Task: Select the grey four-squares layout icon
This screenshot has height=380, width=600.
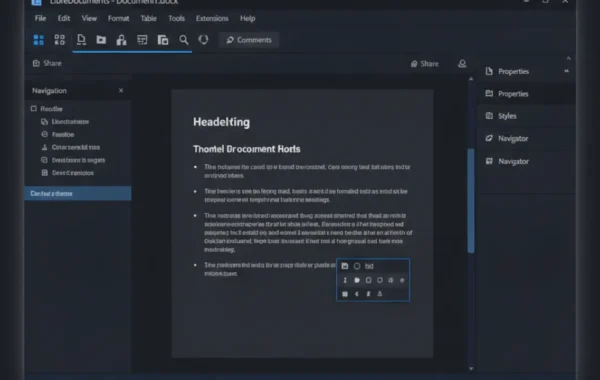Action: (59, 40)
